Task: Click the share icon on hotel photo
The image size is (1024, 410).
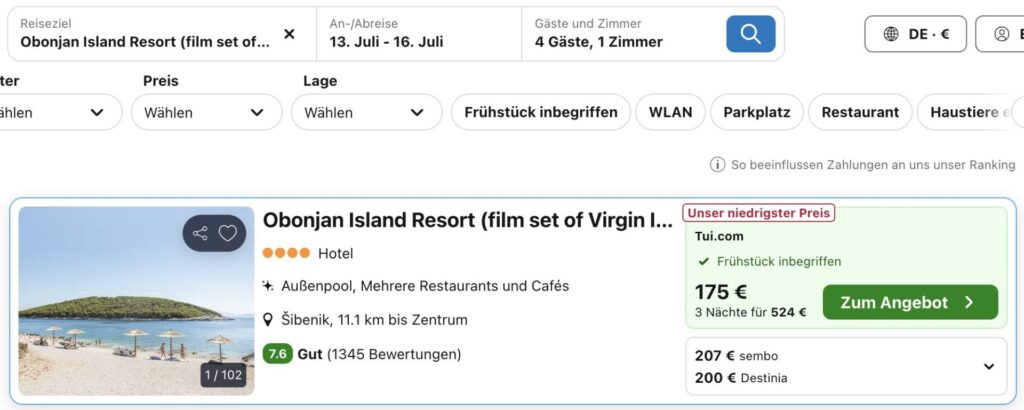Action: pos(201,233)
